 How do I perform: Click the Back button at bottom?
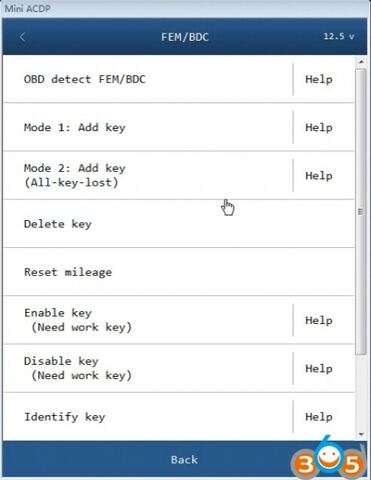[184, 460]
